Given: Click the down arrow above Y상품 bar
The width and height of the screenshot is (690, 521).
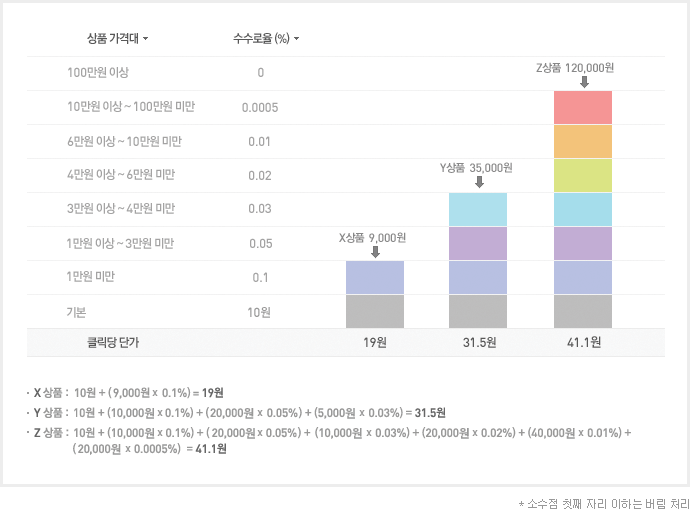Looking at the screenshot, I should click(479, 183).
